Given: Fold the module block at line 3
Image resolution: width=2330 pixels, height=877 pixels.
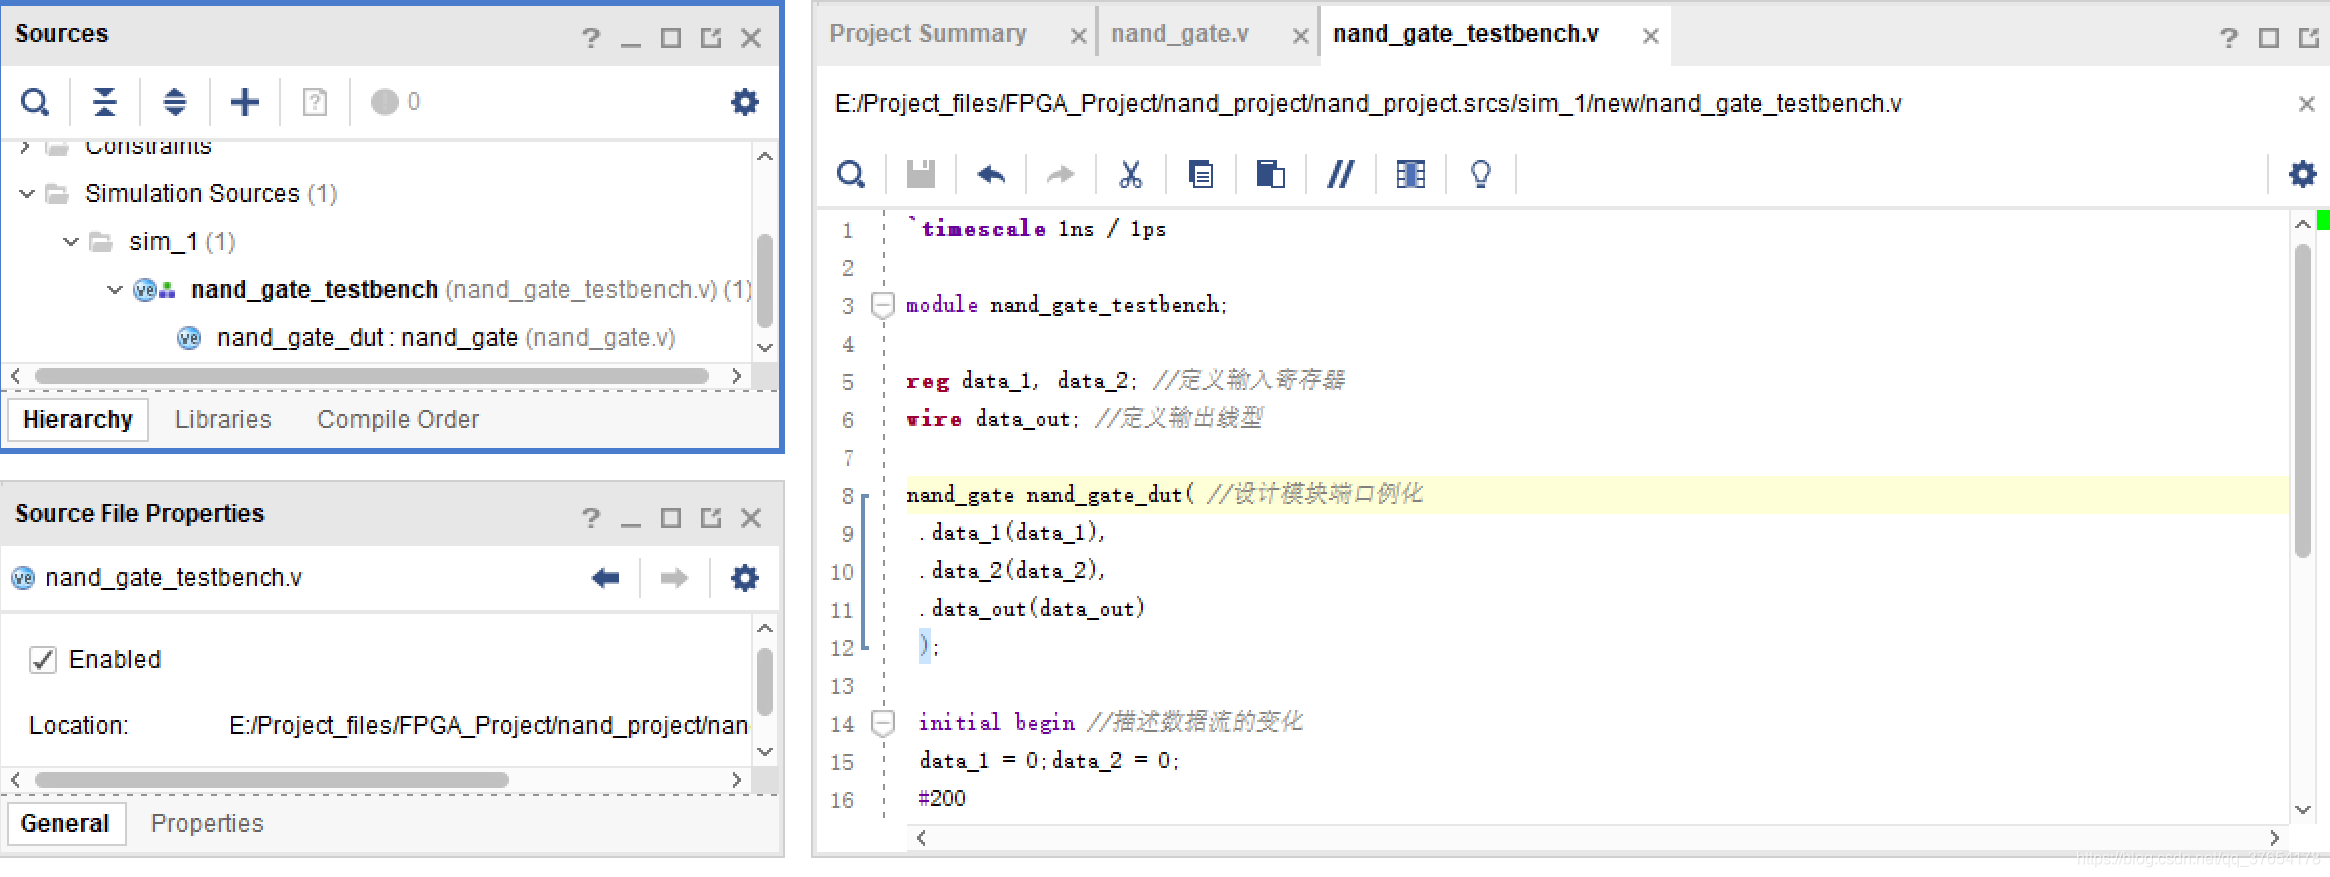Looking at the screenshot, I should pyautogui.click(x=882, y=305).
